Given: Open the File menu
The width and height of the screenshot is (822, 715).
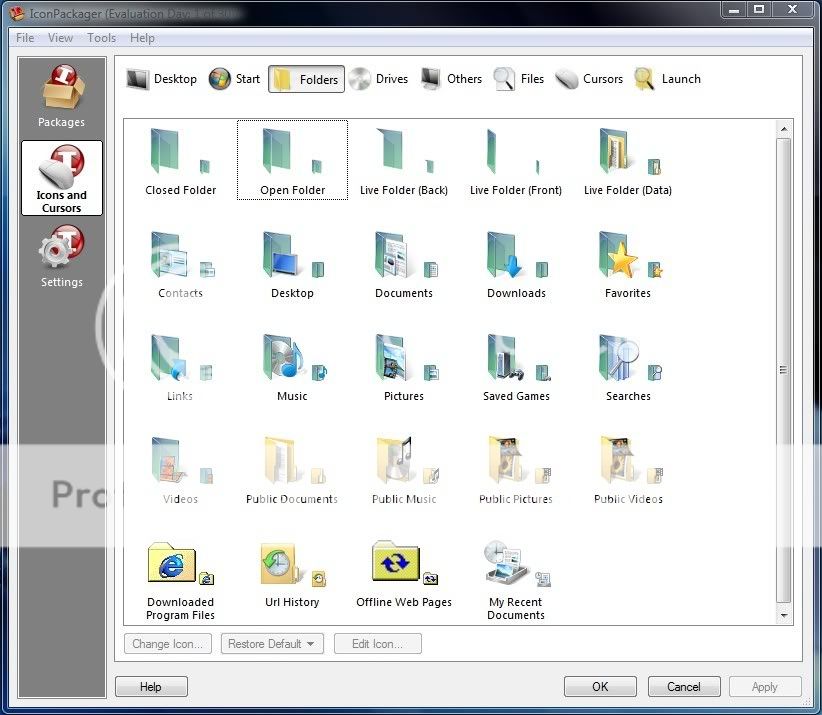Looking at the screenshot, I should (25, 38).
